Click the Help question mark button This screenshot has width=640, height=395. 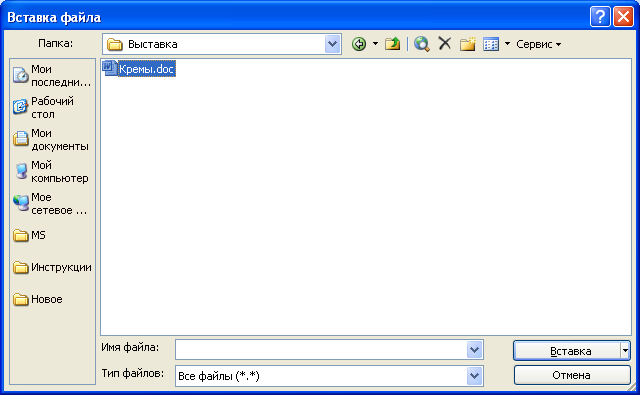tap(600, 17)
